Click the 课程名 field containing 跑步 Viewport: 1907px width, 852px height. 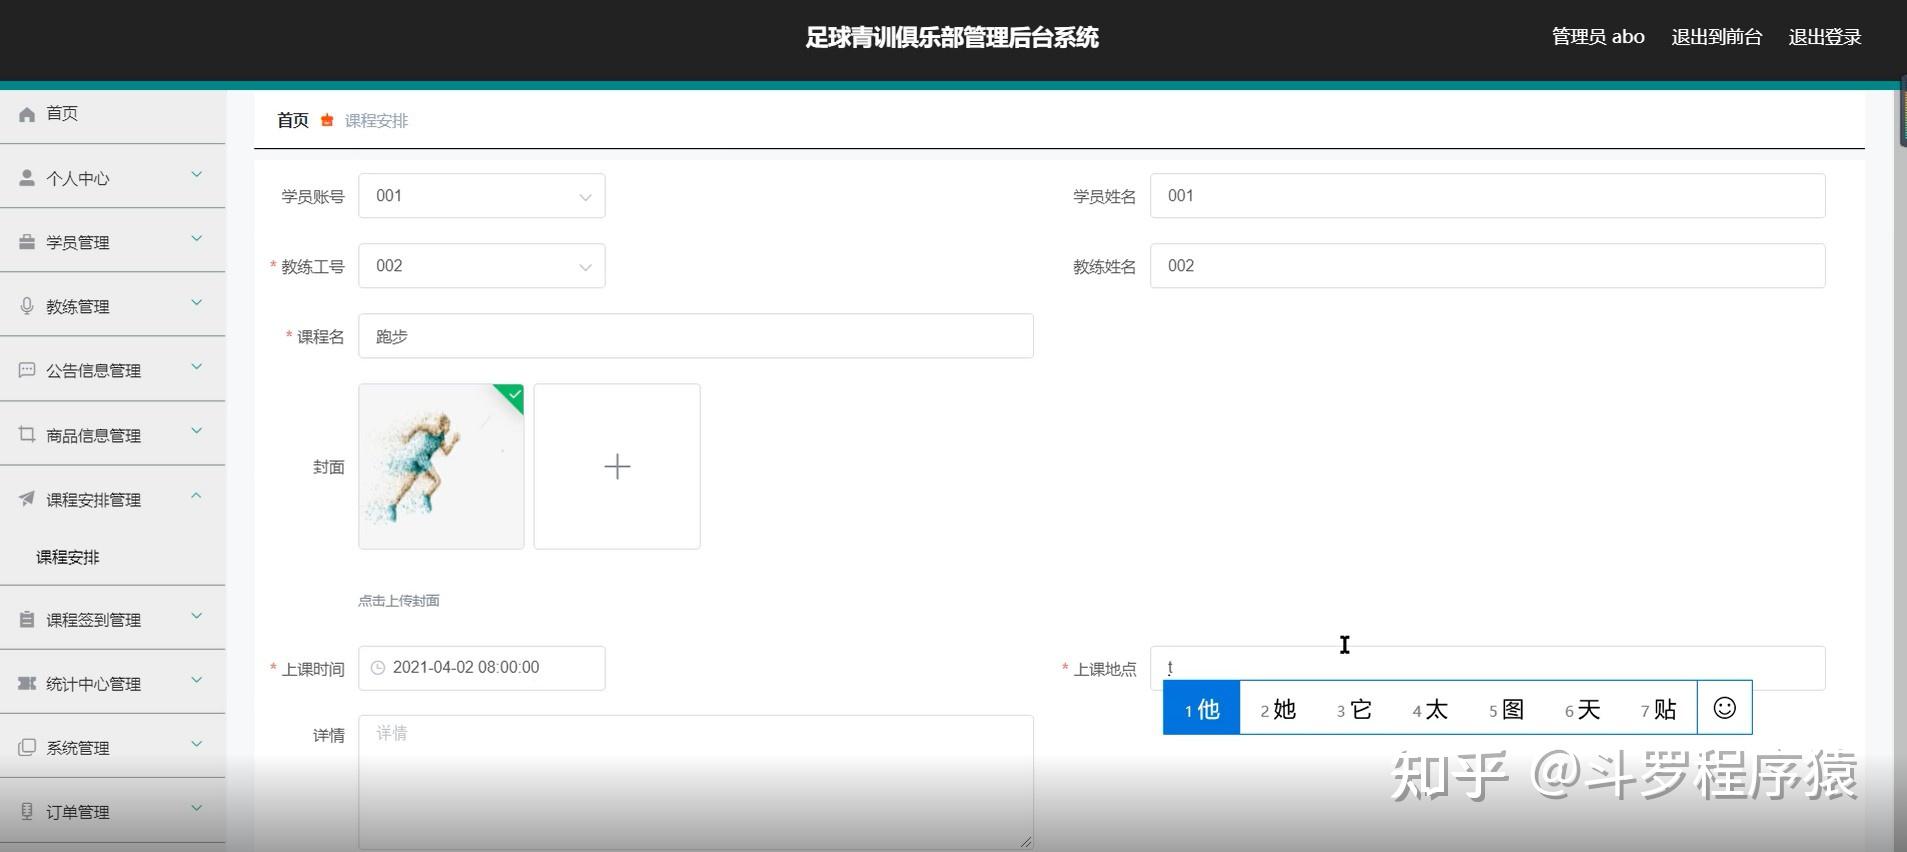696,336
